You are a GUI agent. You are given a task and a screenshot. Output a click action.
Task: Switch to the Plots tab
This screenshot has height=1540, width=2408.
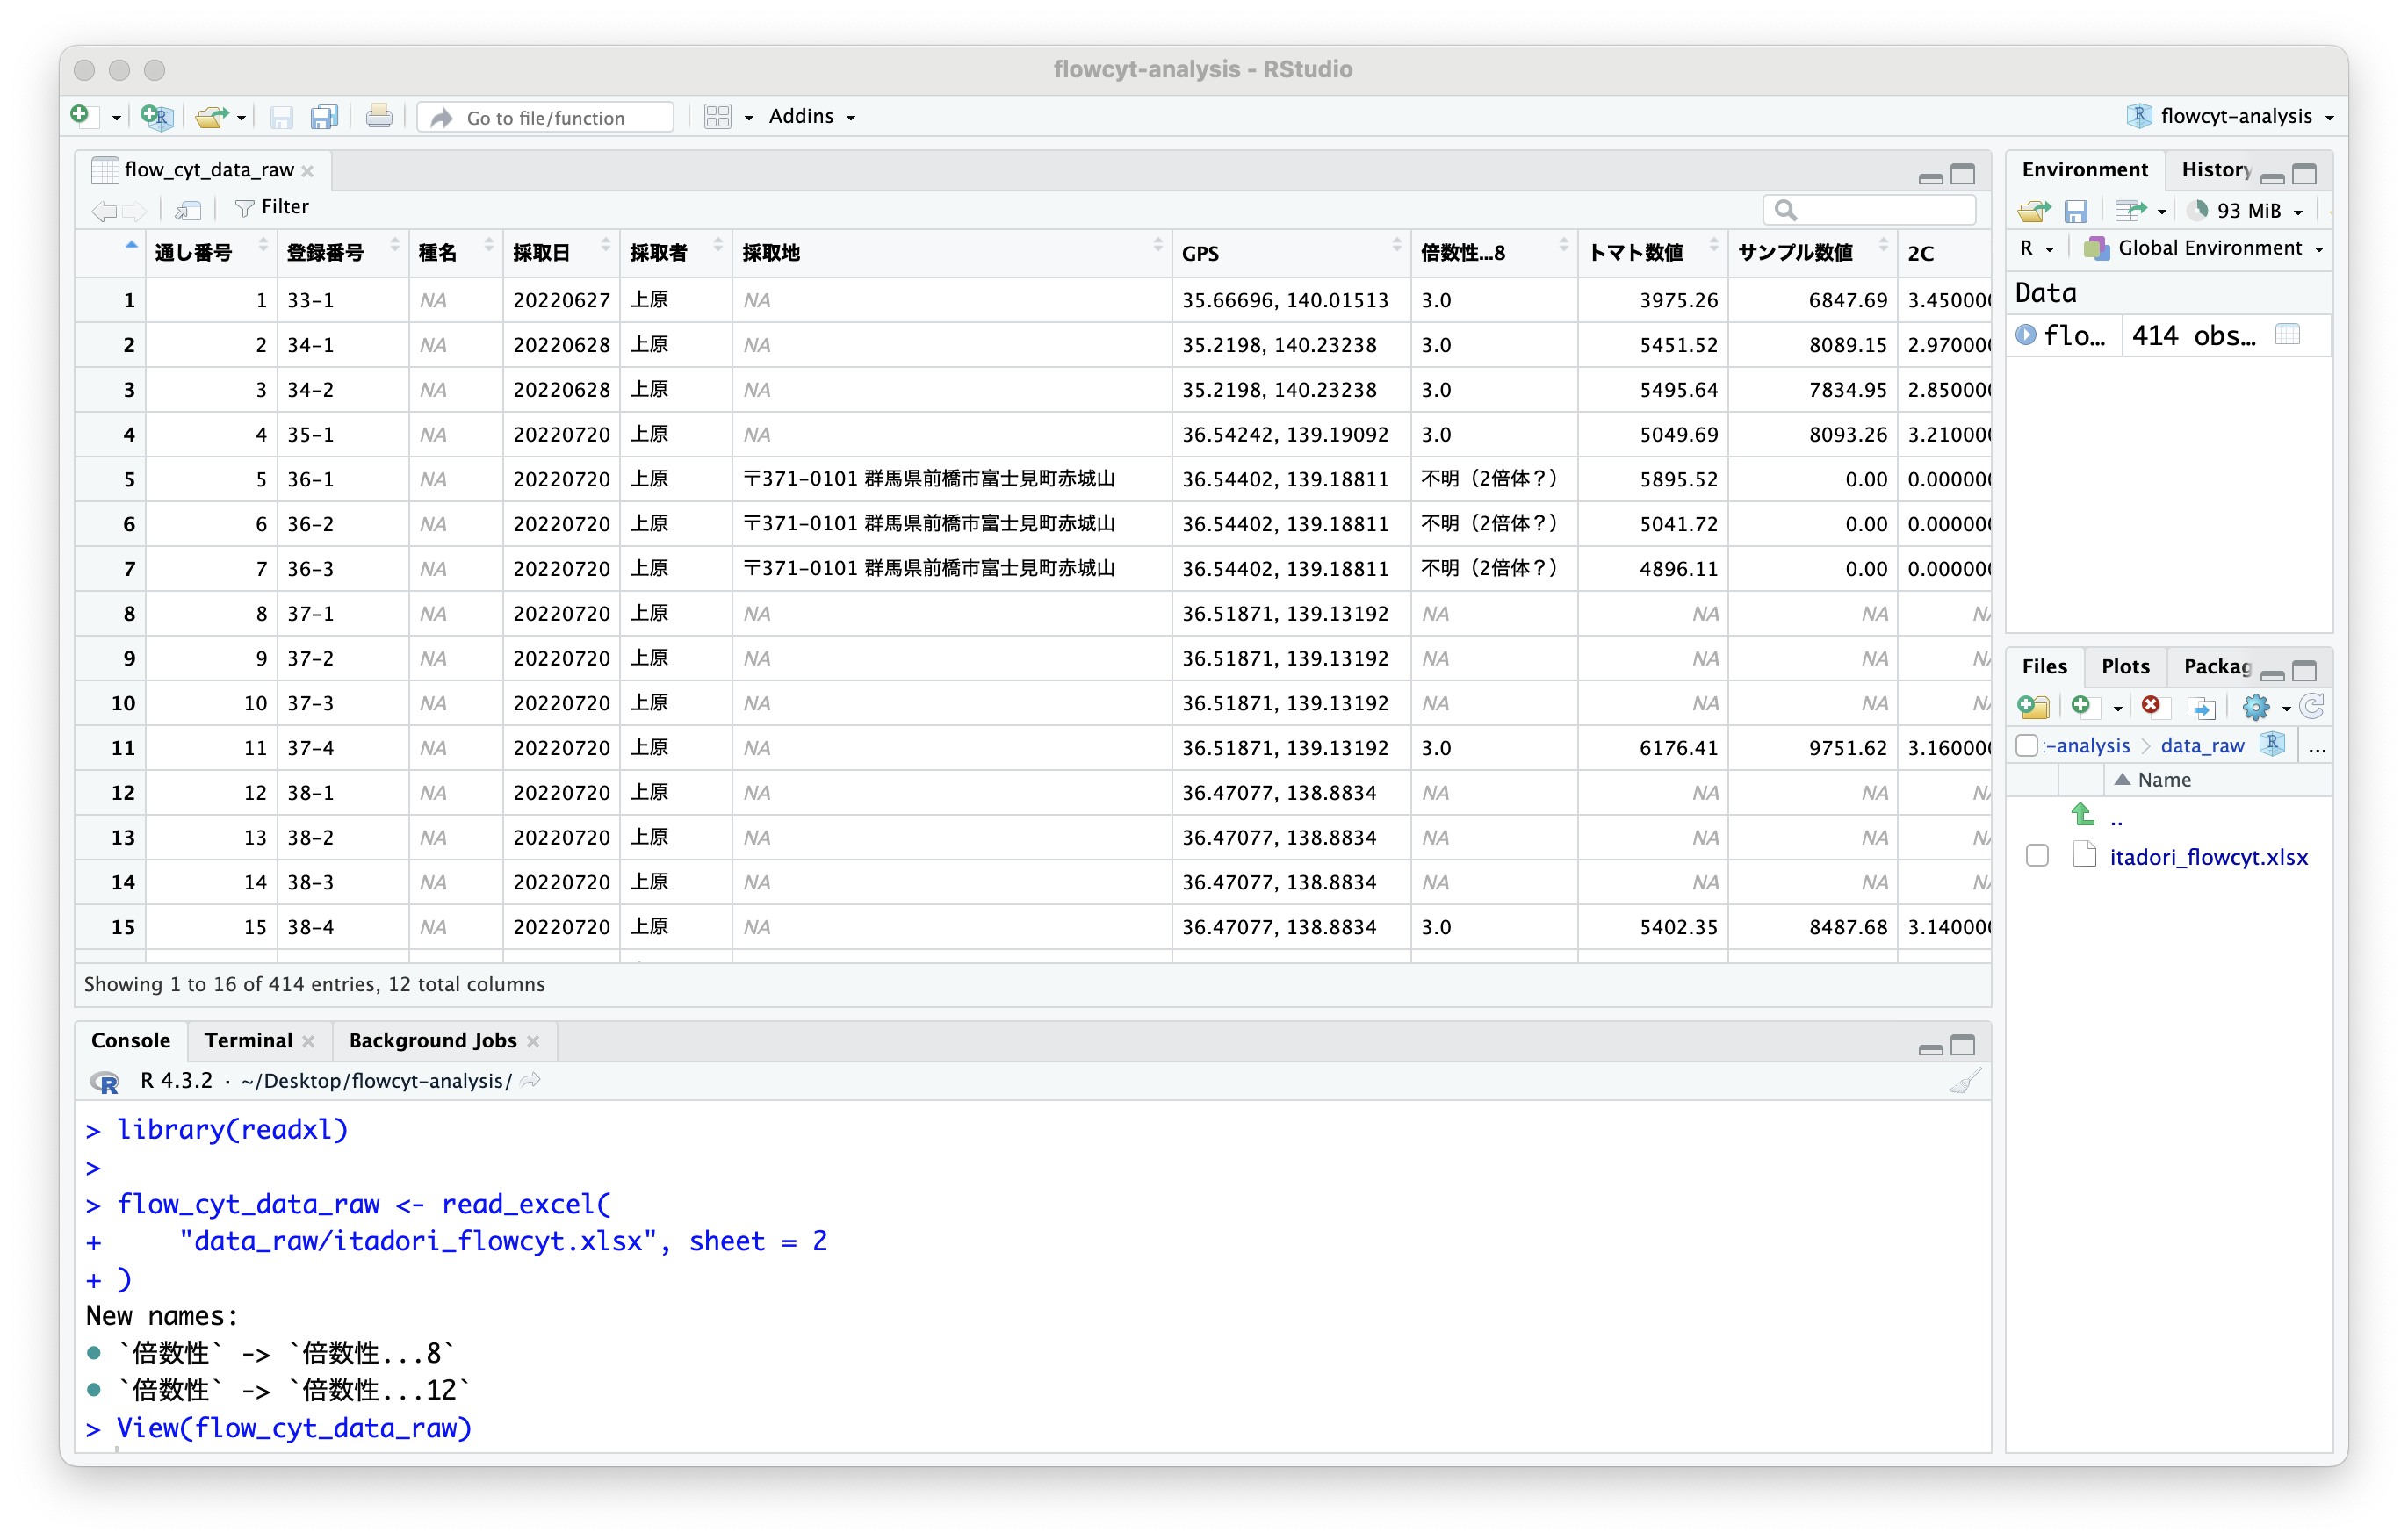click(x=2124, y=666)
